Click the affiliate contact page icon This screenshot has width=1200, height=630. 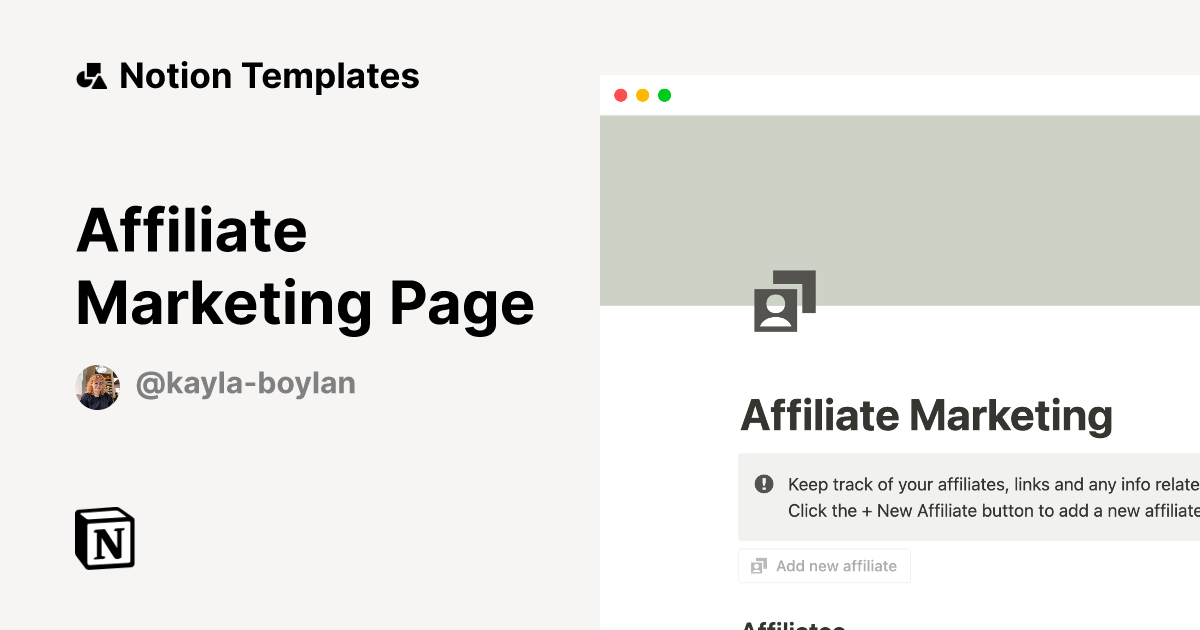click(x=784, y=301)
